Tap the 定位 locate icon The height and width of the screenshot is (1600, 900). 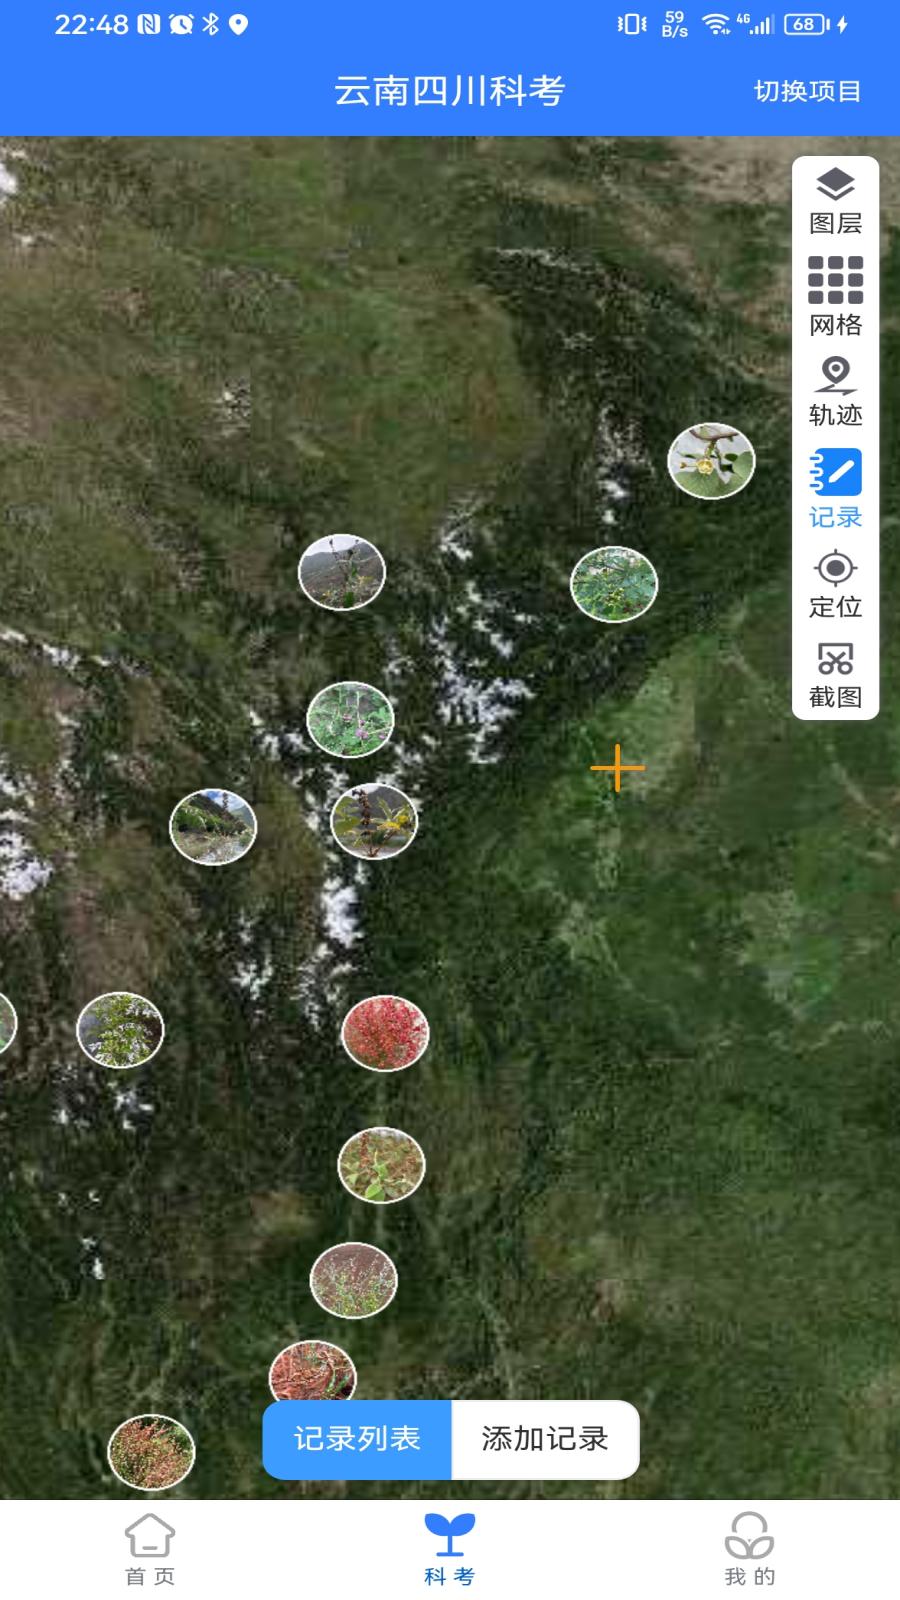pos(835,584)
